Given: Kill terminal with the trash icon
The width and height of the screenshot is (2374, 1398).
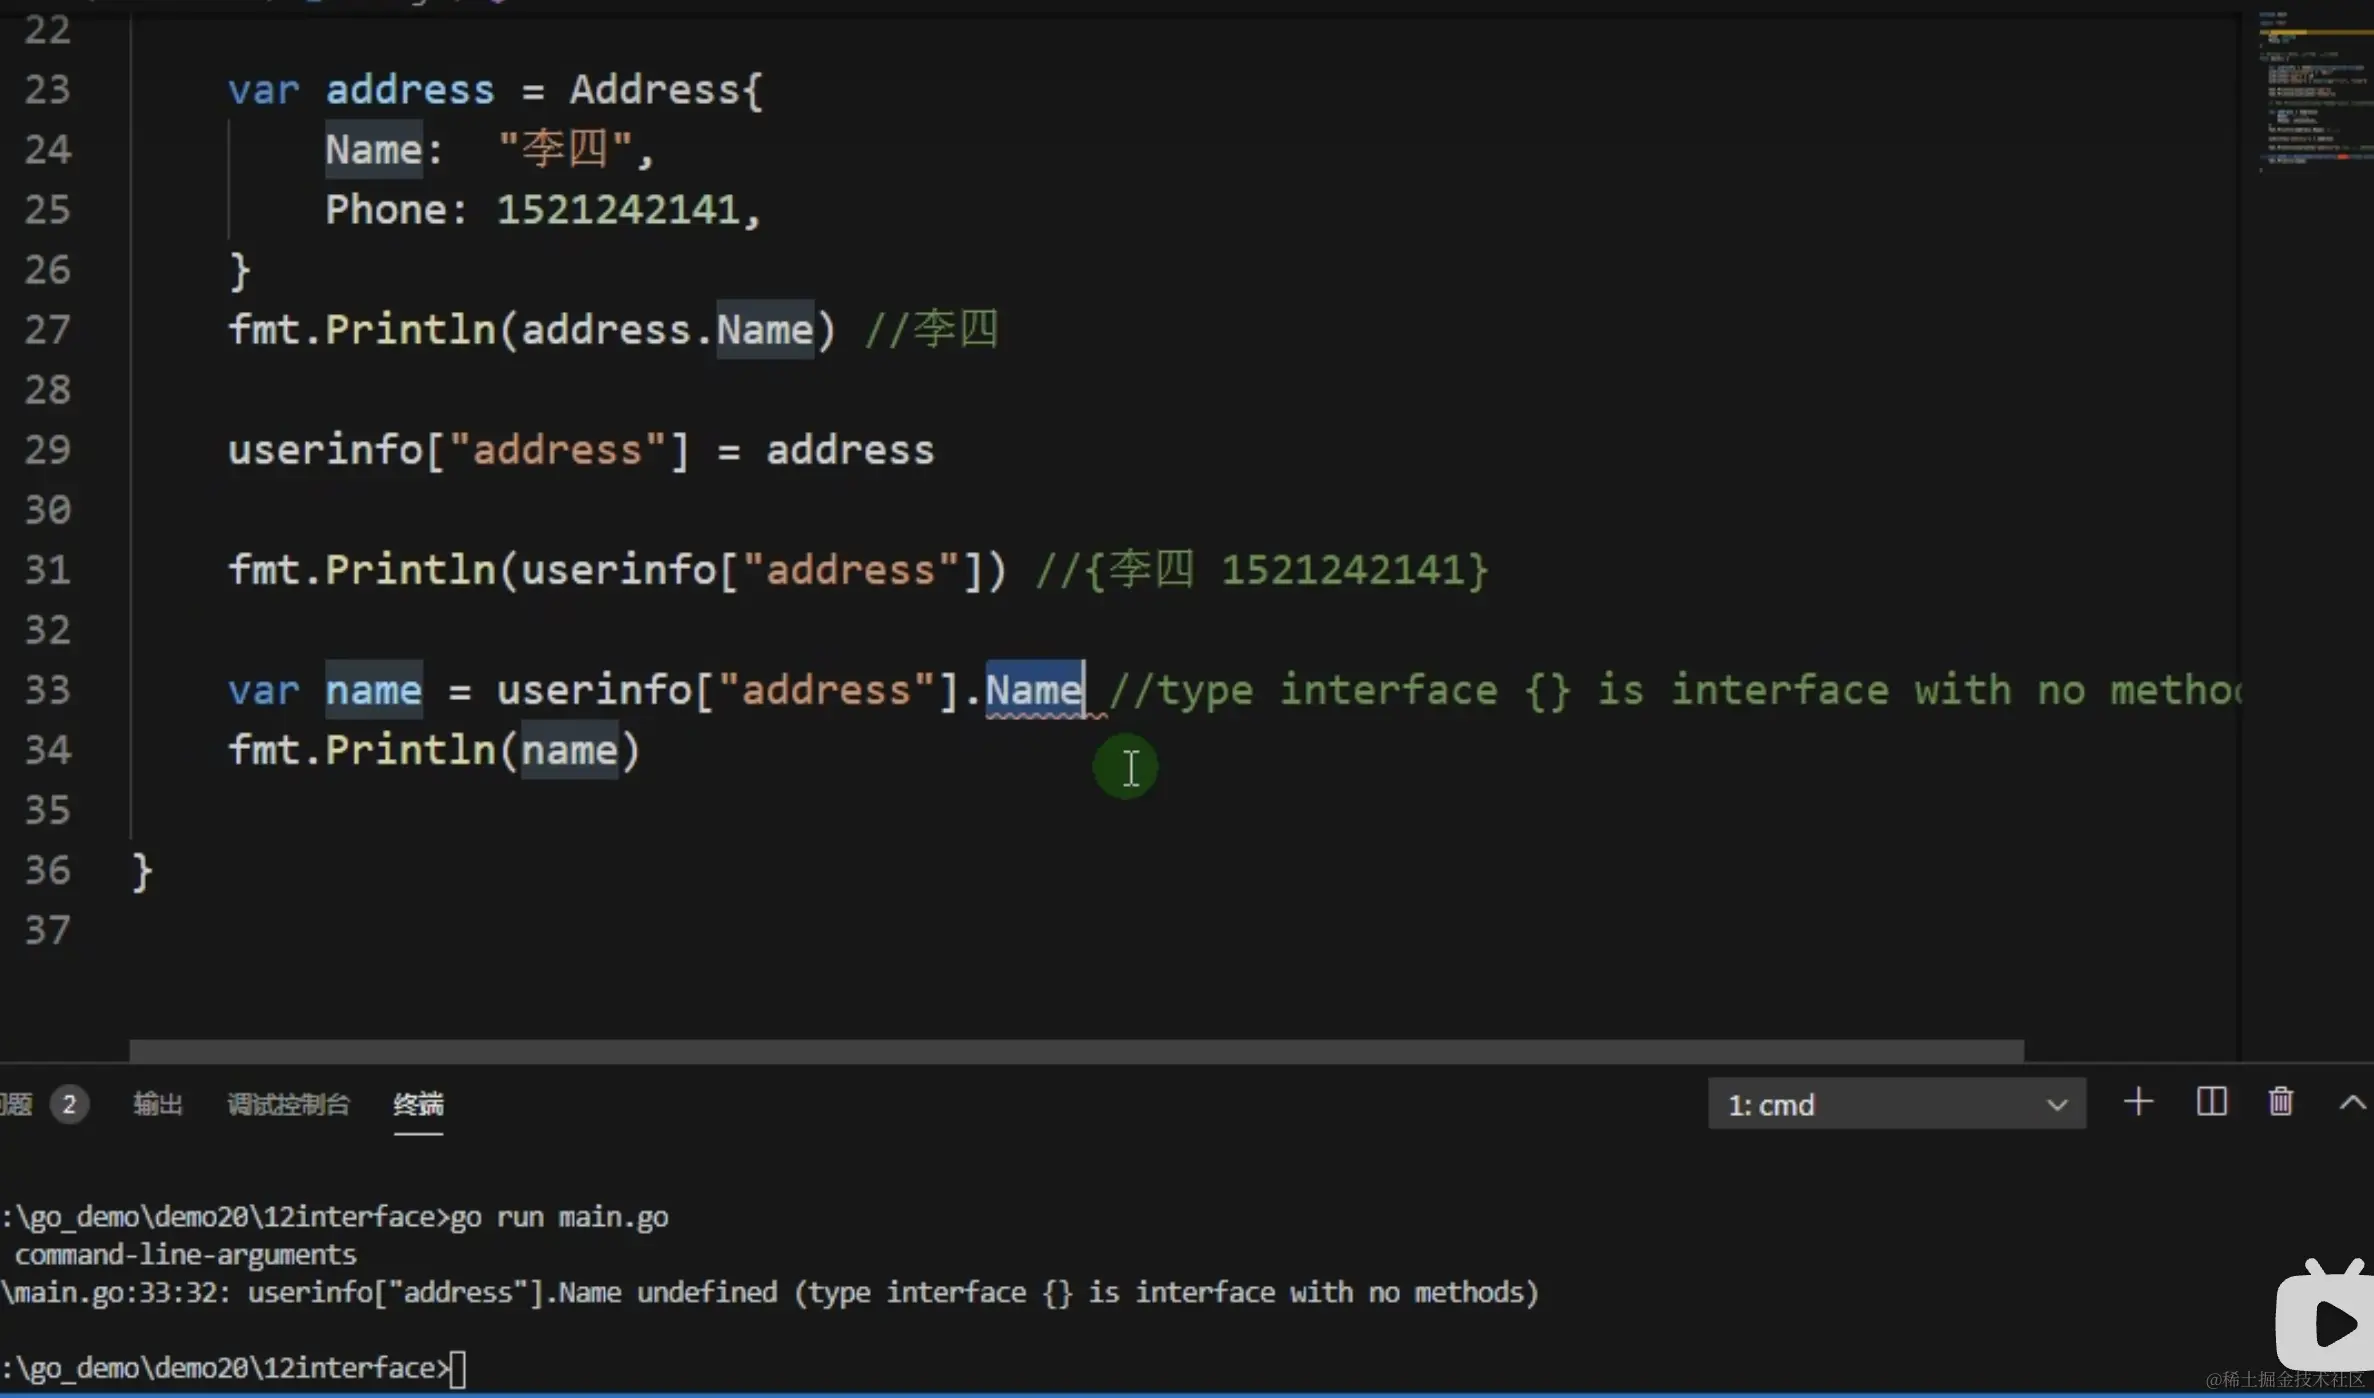Looking at the screenshot, I should (2280, 1102).
